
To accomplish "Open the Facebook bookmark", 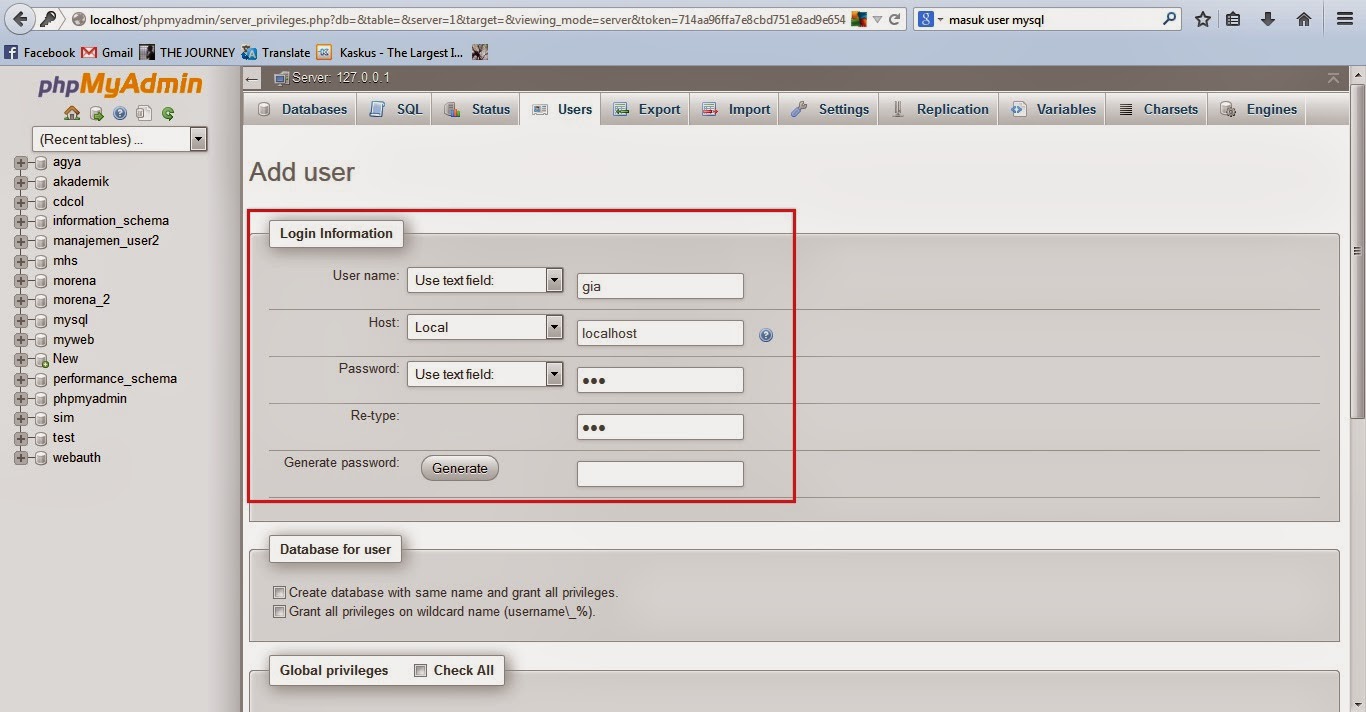I will (x=39, y=53).
